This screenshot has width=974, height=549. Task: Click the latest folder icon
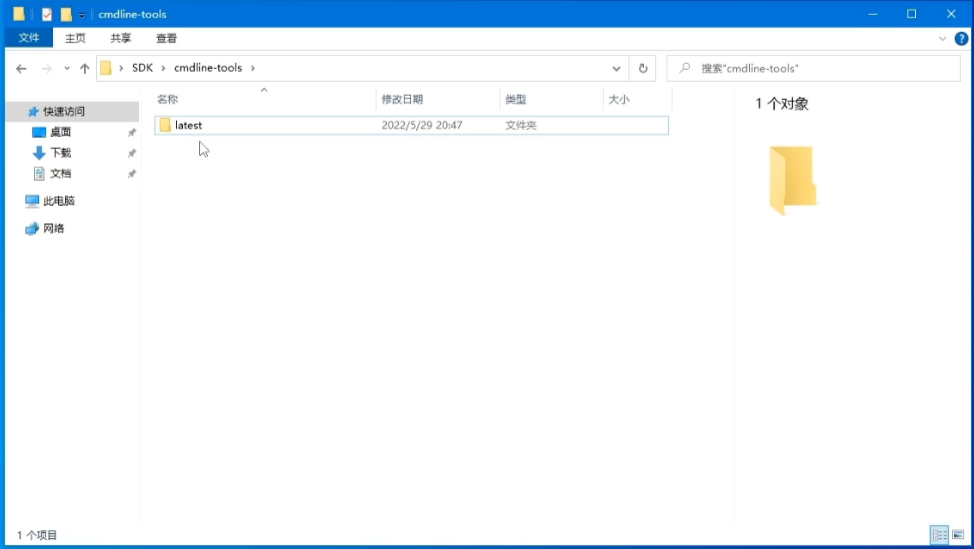[165, 125]
